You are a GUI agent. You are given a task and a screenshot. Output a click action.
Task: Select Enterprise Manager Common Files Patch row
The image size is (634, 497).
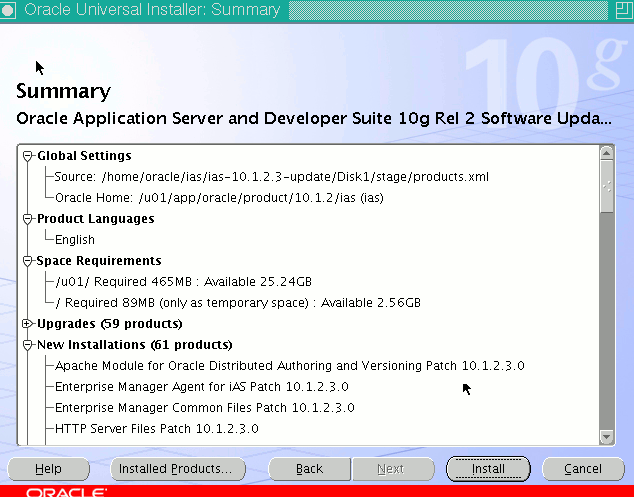pyautogui.click(x=205, y=408)
